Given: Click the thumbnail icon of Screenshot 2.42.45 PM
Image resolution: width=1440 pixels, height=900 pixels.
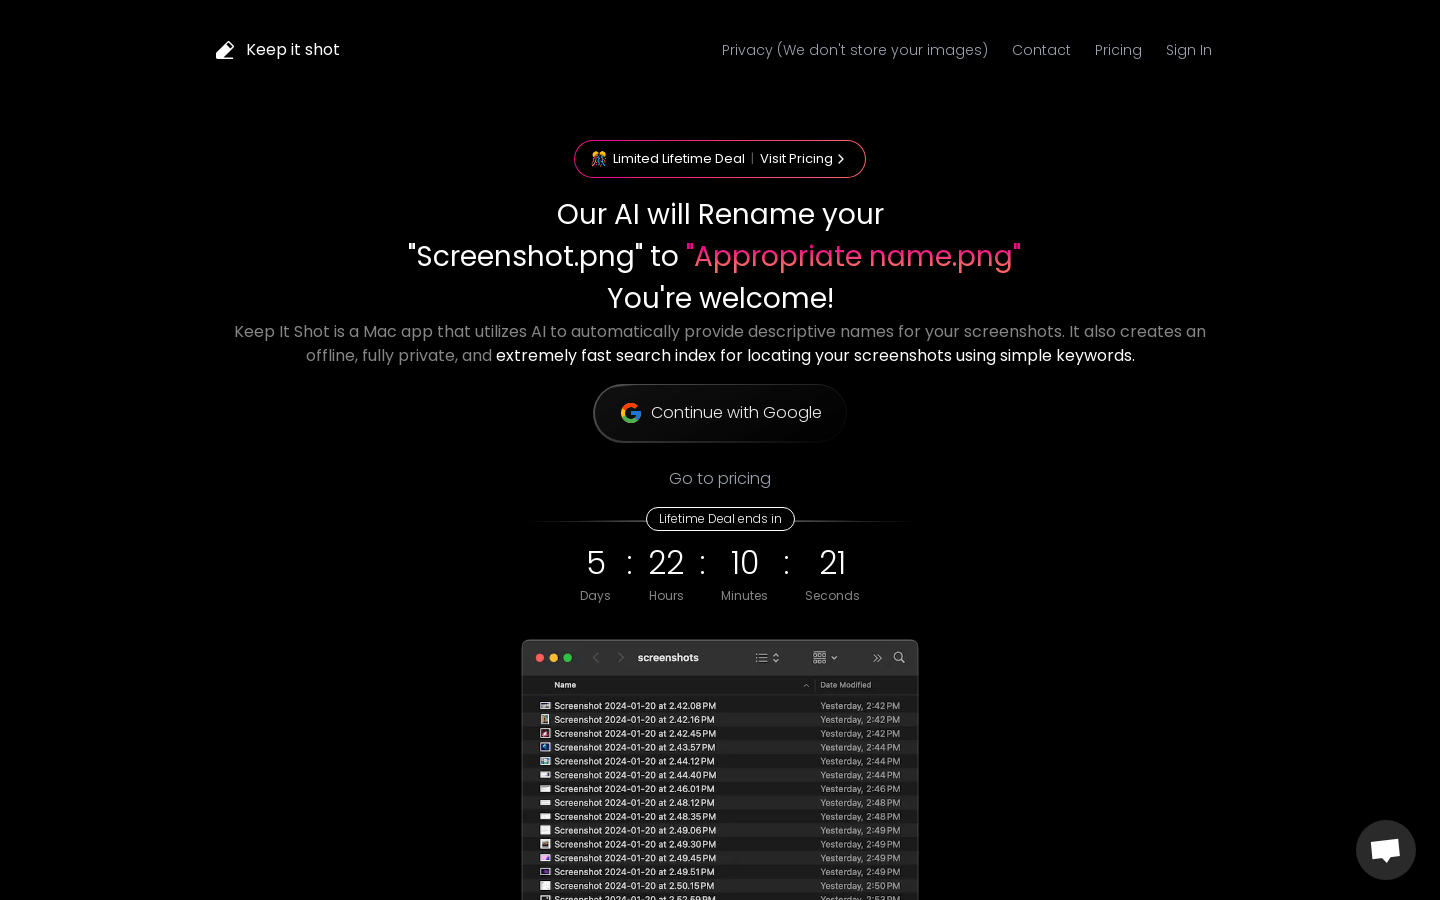Looking at the screenshot, I should point(545,734).
